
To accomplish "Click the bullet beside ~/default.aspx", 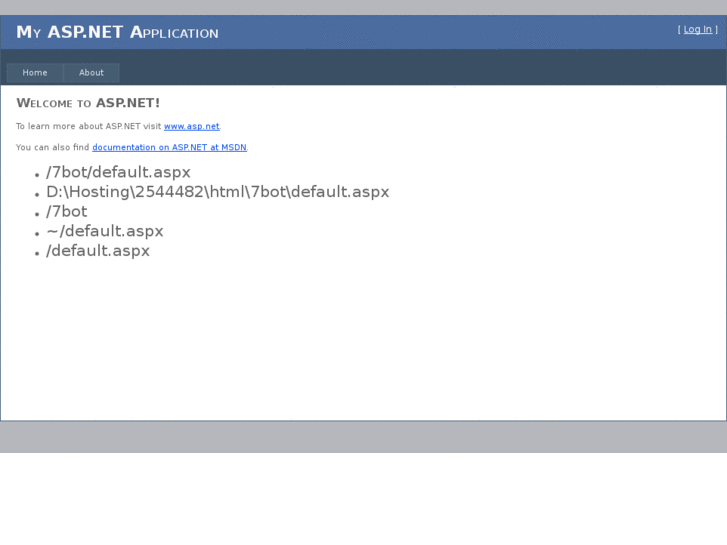I will (x=37, y=234).
